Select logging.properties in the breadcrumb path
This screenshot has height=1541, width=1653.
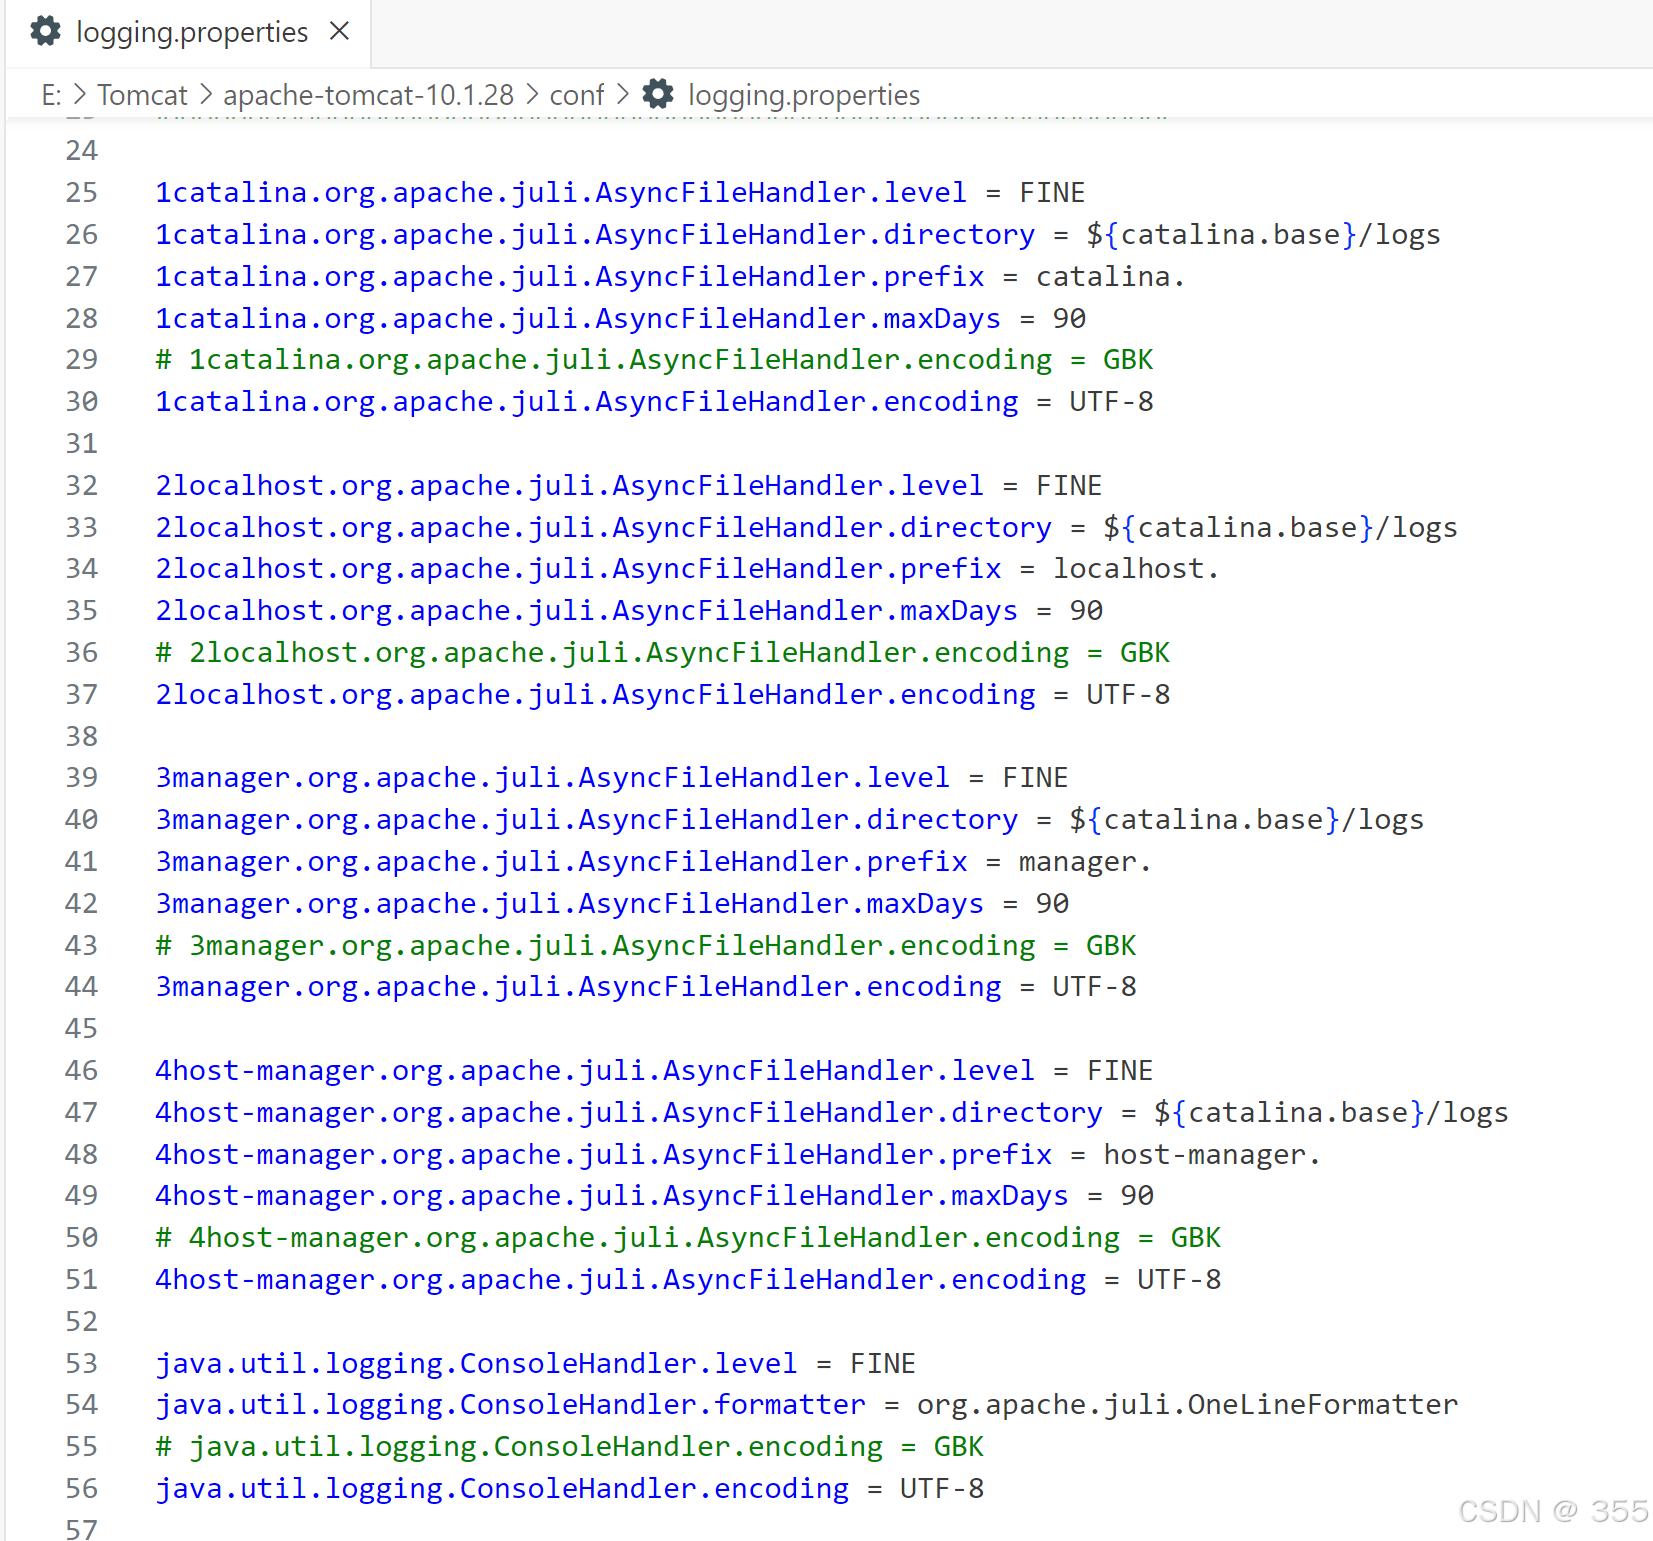click(802, 94)
